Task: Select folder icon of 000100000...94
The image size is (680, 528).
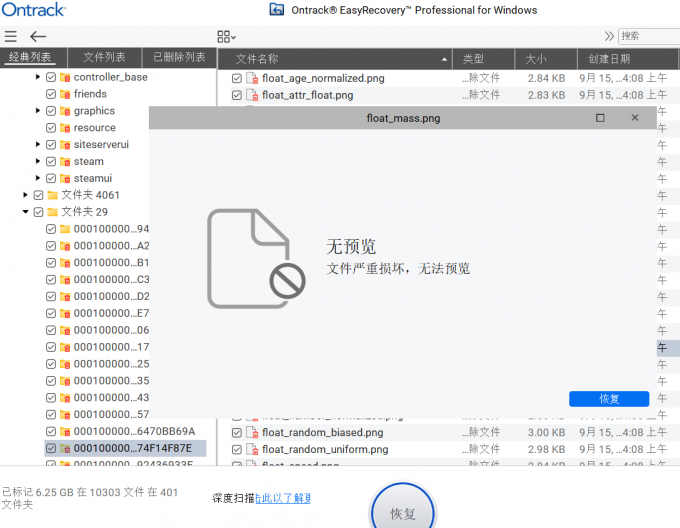Action: coord(65,229)
